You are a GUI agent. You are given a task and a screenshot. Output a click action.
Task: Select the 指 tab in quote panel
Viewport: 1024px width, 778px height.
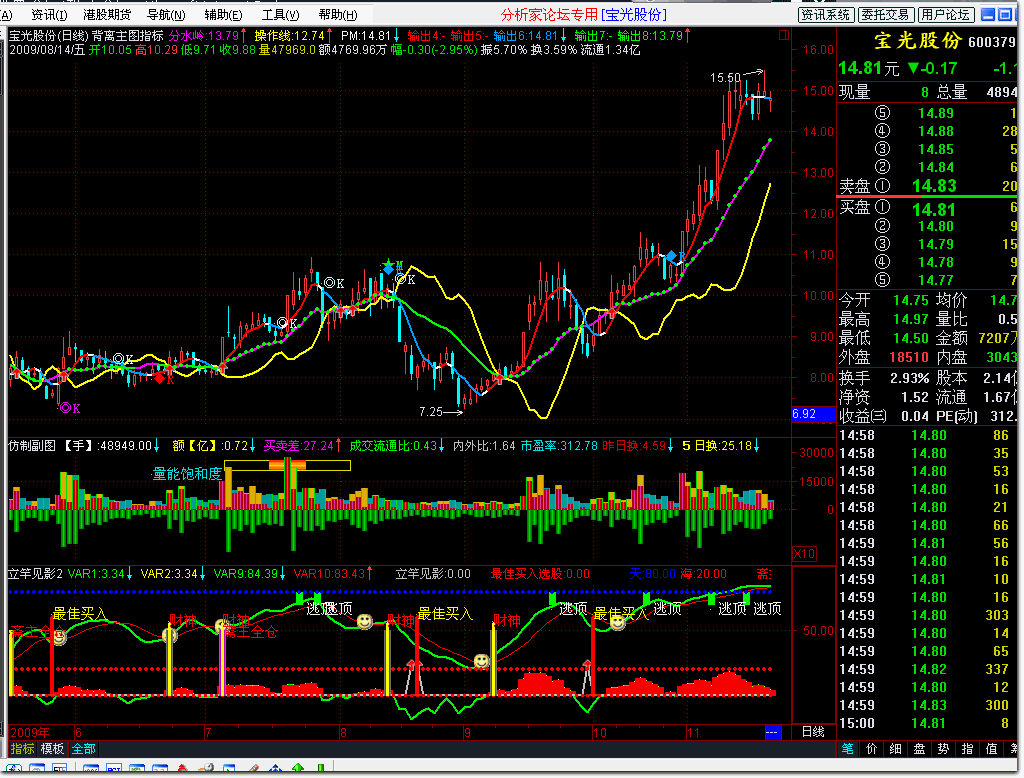tap(967, 749)
